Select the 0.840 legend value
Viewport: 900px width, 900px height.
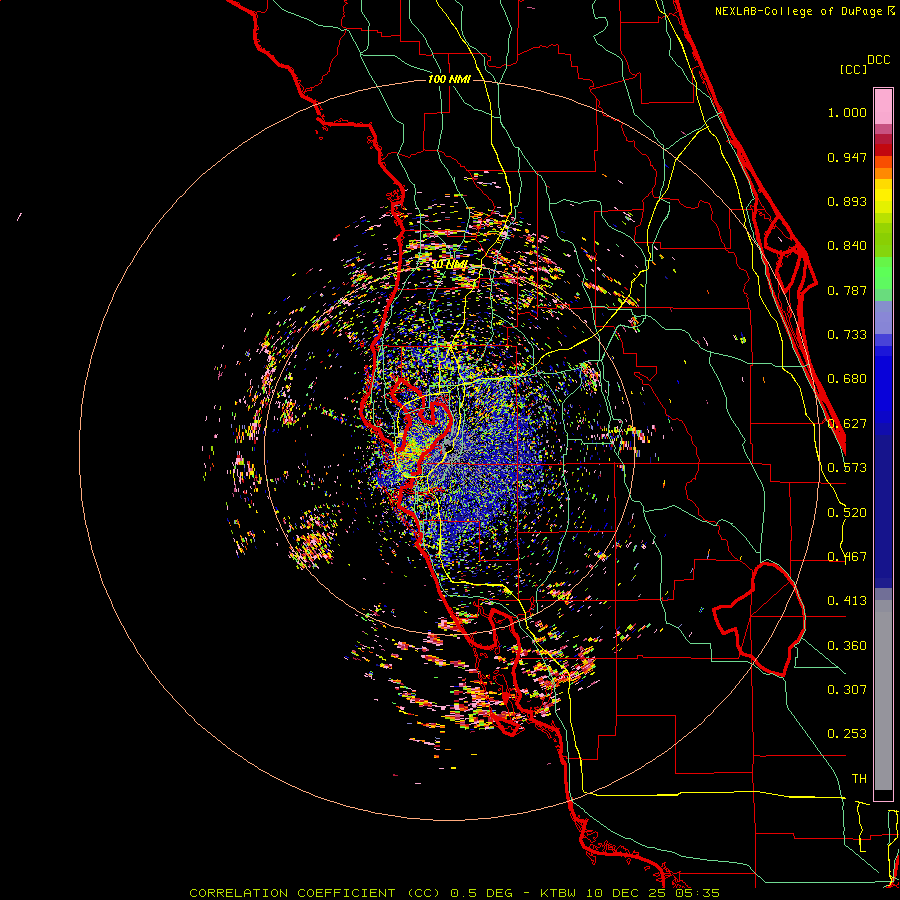(x=847, y=246)
